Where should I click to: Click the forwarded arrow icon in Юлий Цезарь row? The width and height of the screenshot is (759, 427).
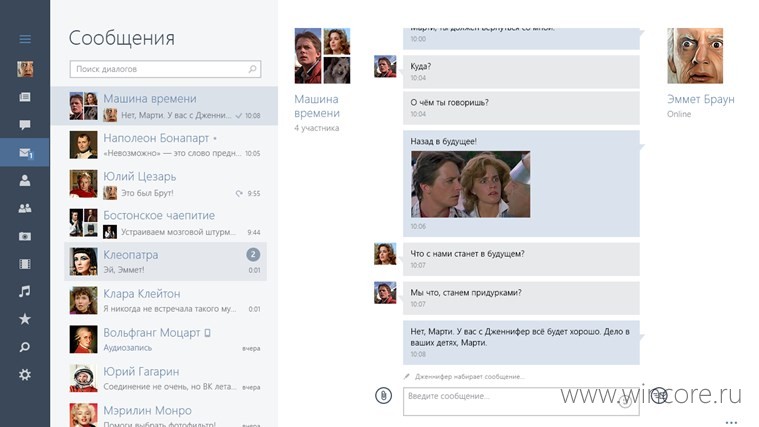point(239,193)
